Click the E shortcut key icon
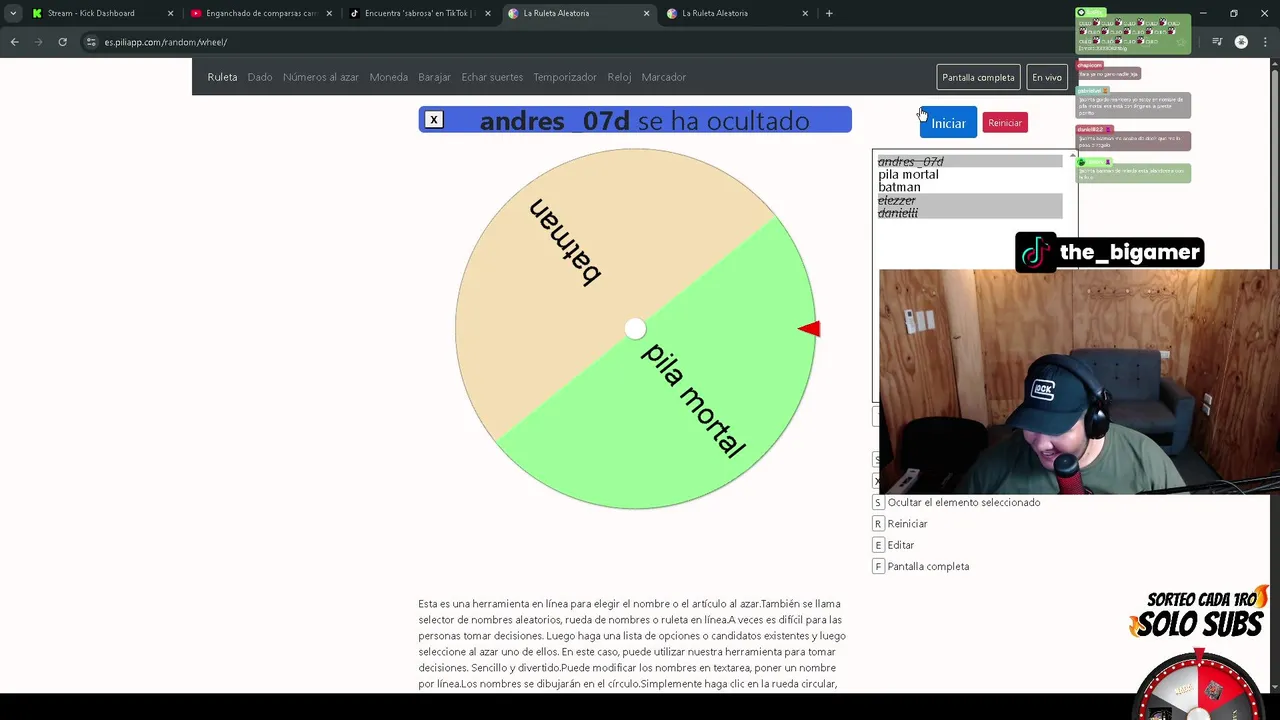This screenshot has width=1280, height=720. 878,545
